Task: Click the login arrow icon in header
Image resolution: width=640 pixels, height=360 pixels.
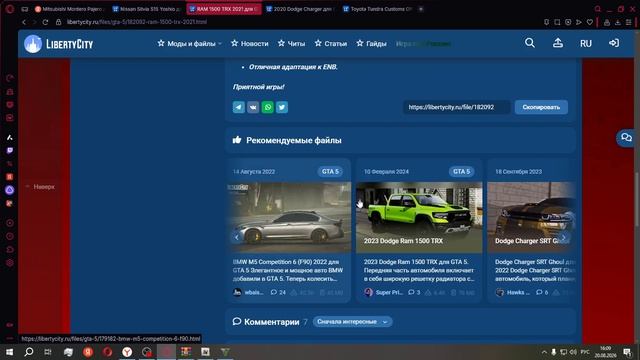Action: pos(613,43)
